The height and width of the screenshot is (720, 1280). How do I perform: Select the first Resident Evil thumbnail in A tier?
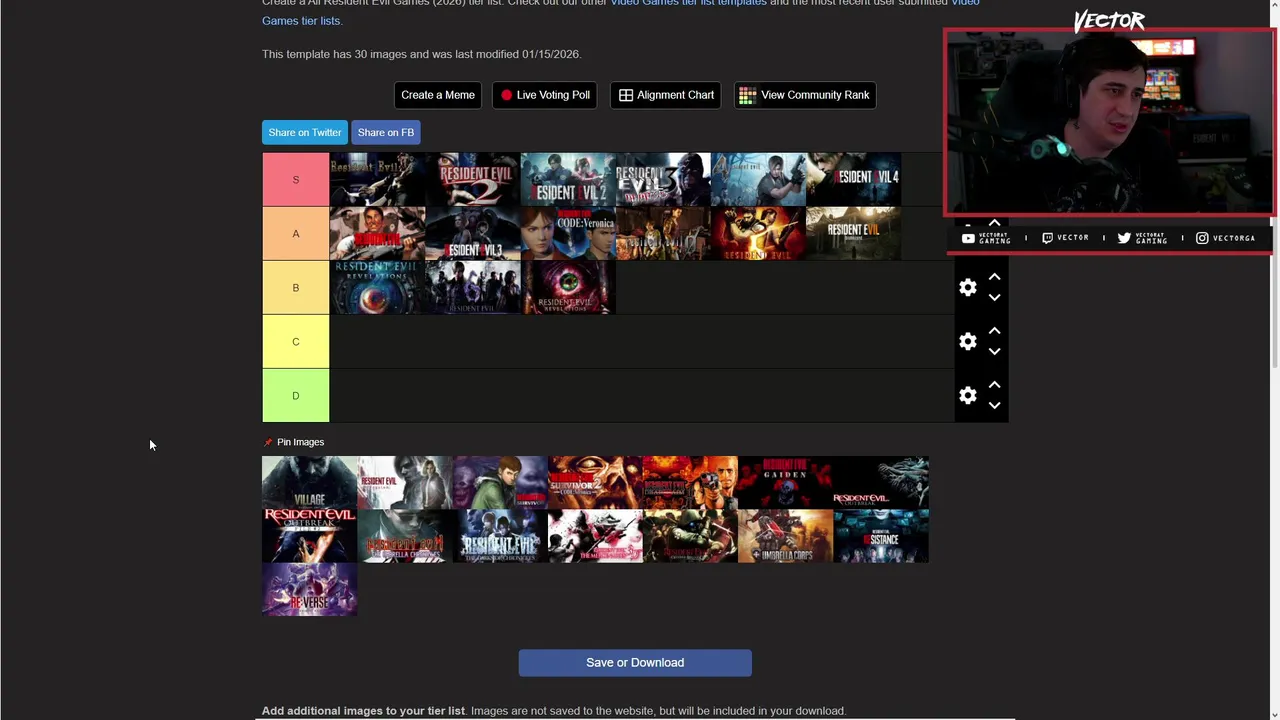(377, 233)
